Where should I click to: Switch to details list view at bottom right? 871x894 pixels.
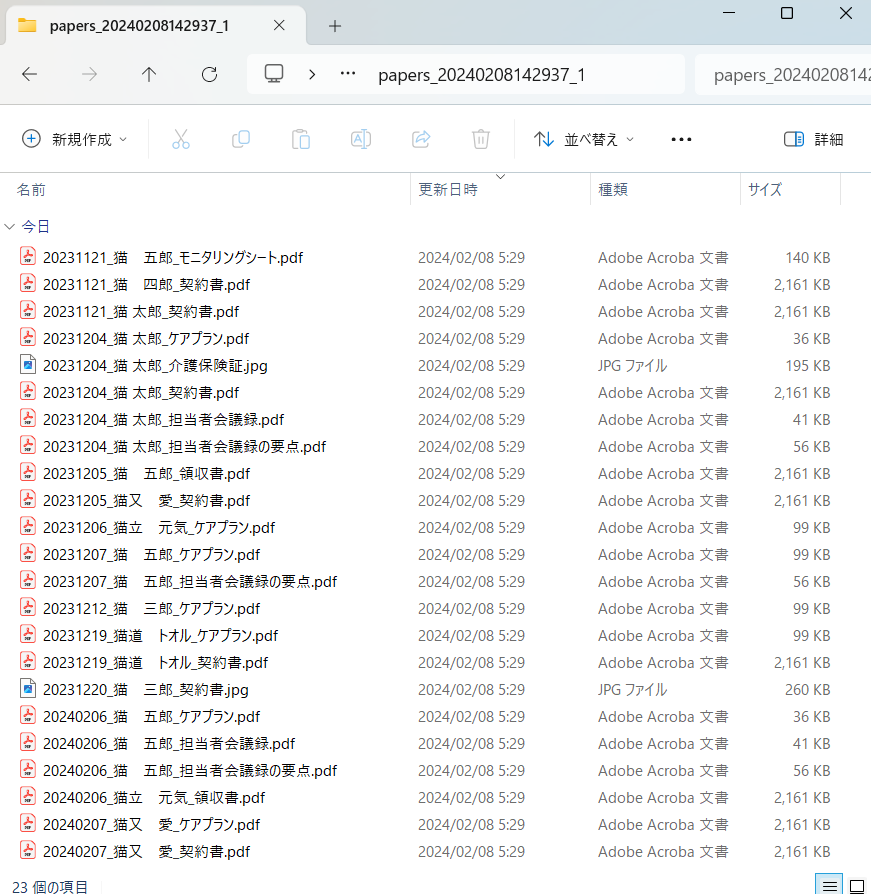coord(829,885)
